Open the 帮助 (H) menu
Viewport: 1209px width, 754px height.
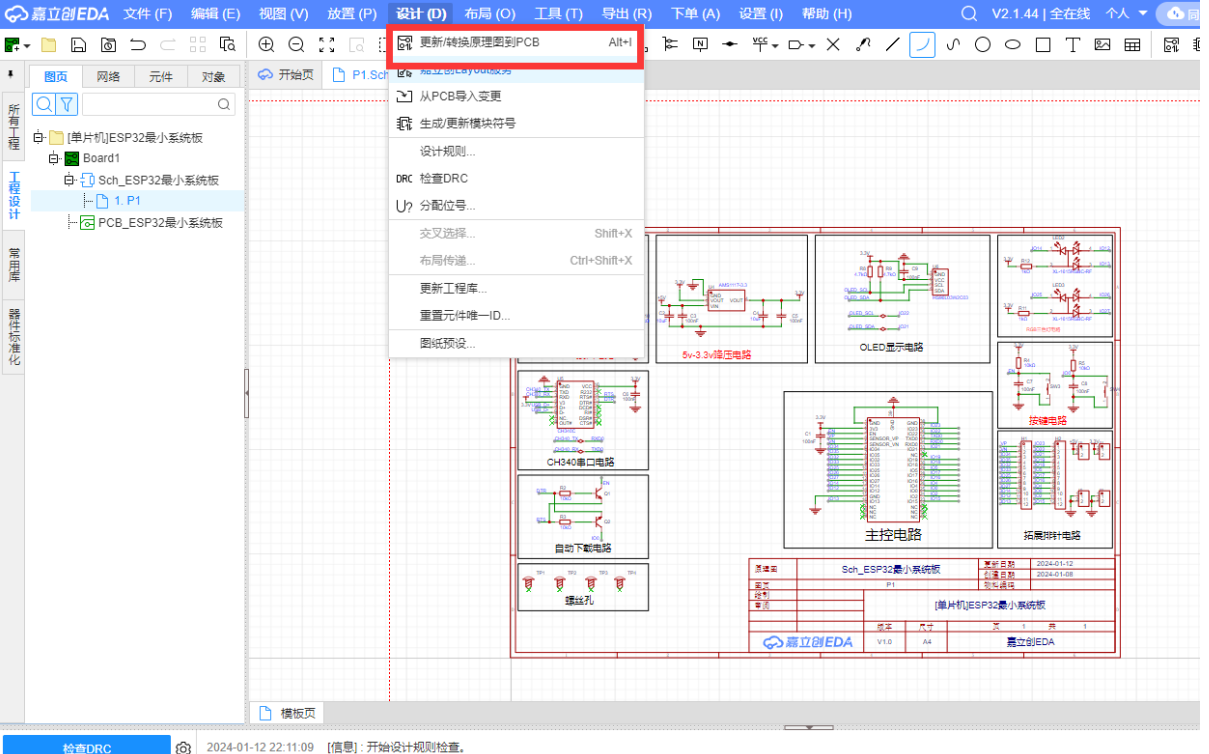[x=827, y=14]
